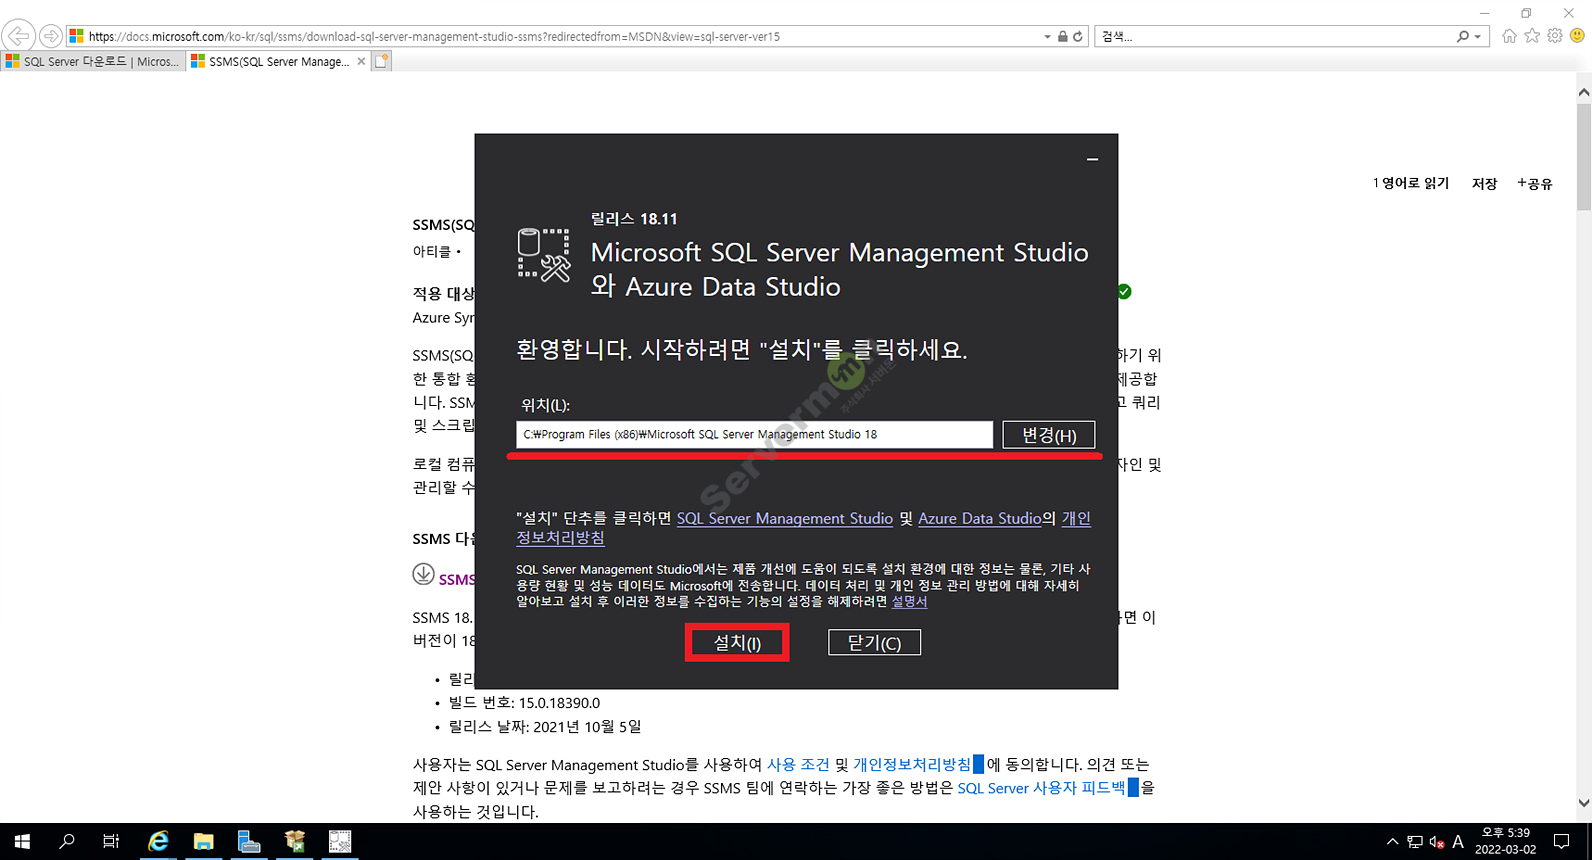This screenshot has width=1592, height=860.
Task: Refresh the current page
Action: [1078, 36]
